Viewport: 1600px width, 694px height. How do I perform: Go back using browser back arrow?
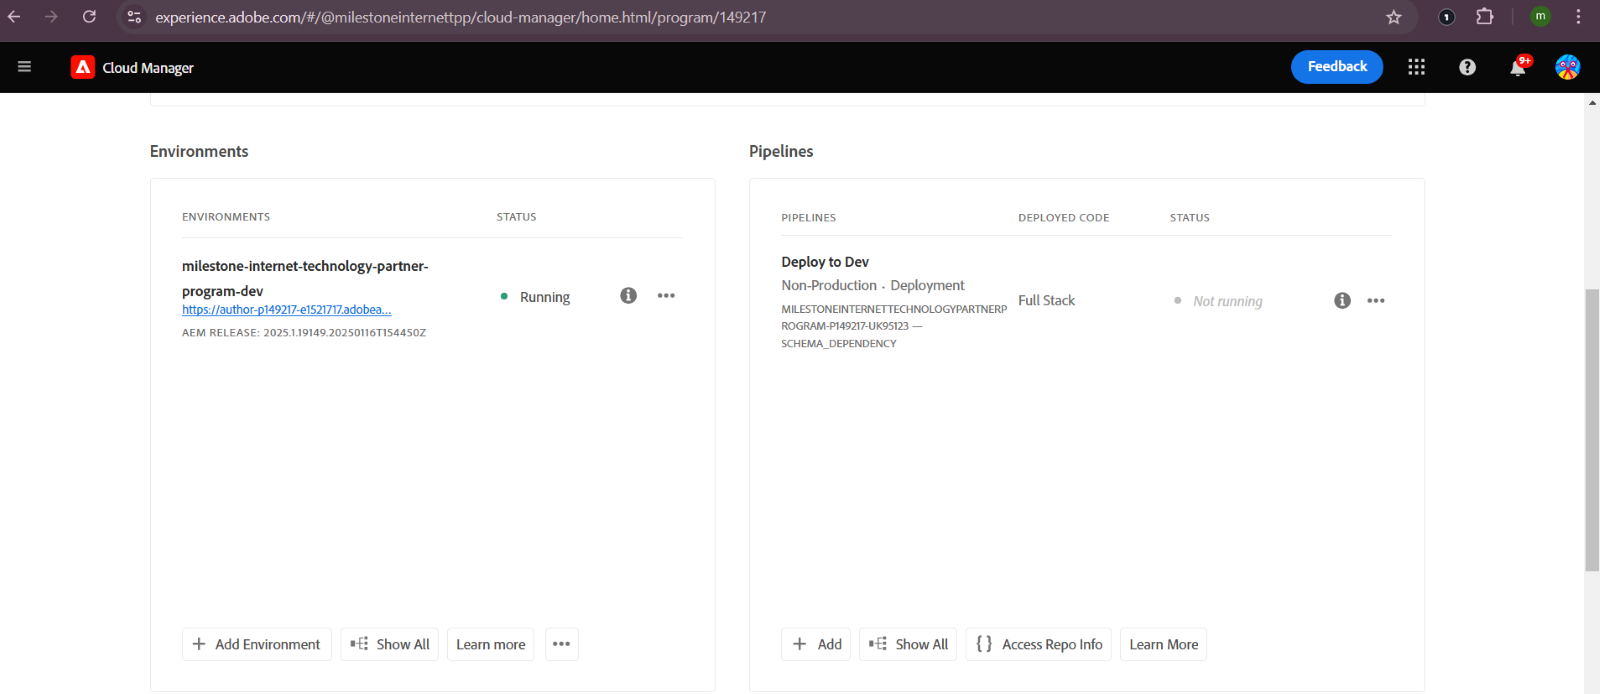(14, 17)
